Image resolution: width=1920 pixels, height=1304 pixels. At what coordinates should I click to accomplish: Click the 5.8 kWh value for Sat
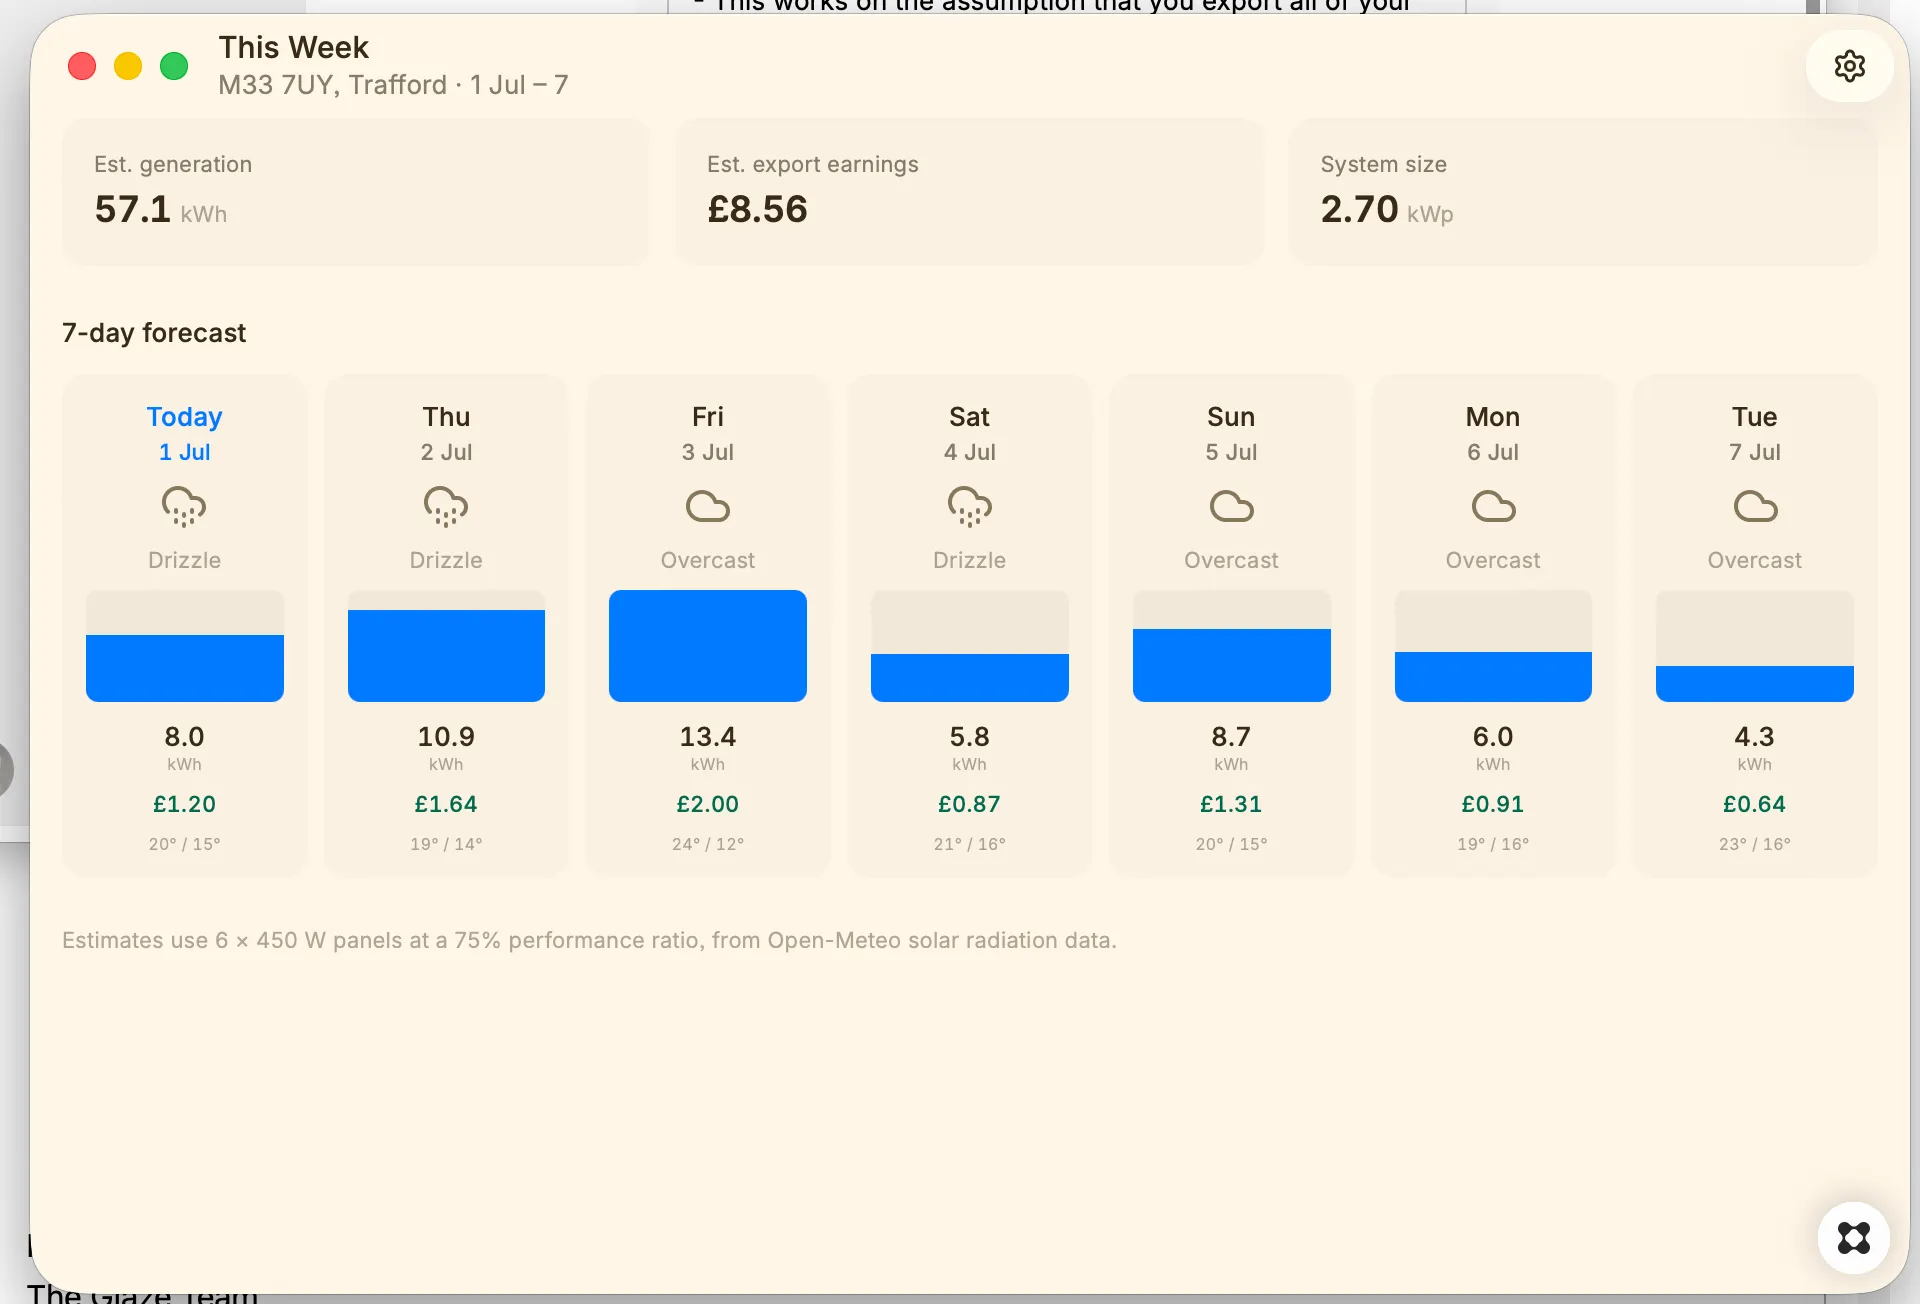pyautogui.click(x=969, y=737)
